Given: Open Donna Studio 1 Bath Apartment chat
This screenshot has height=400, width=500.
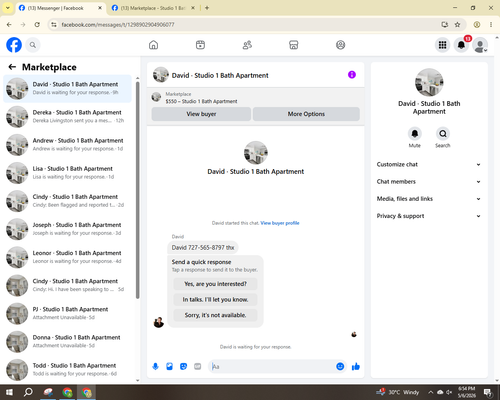Looking at the screenshot, I should pyautogui.click(x=67, y=341).
